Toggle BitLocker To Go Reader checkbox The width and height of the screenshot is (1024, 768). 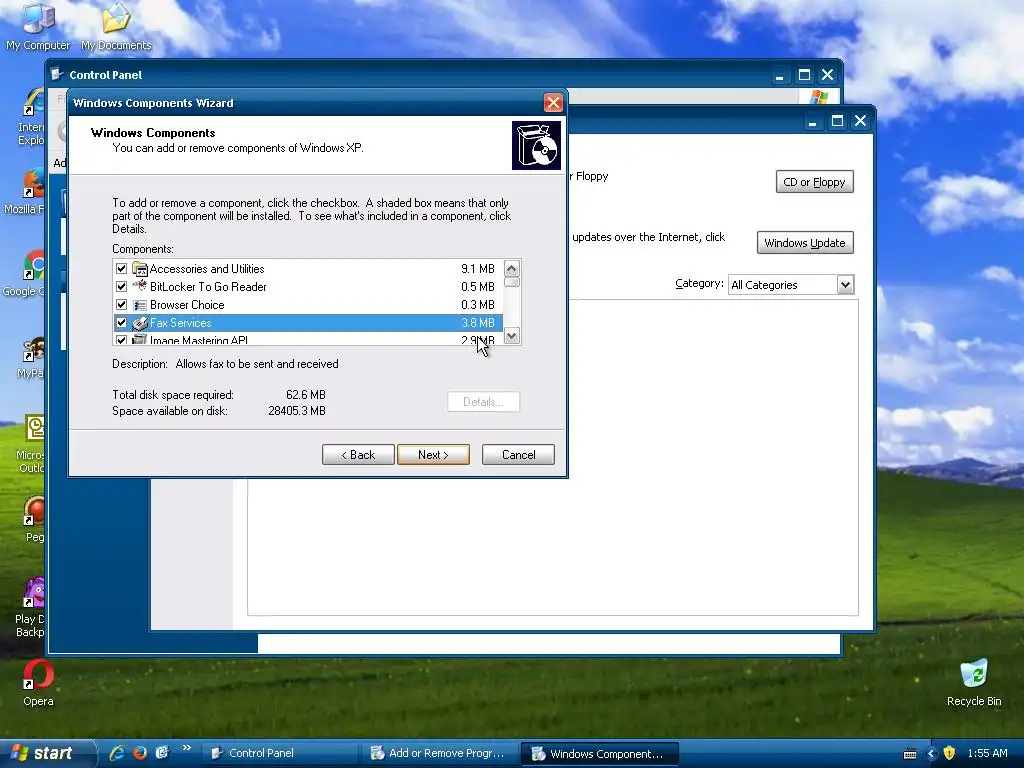[x=121, y=286]
